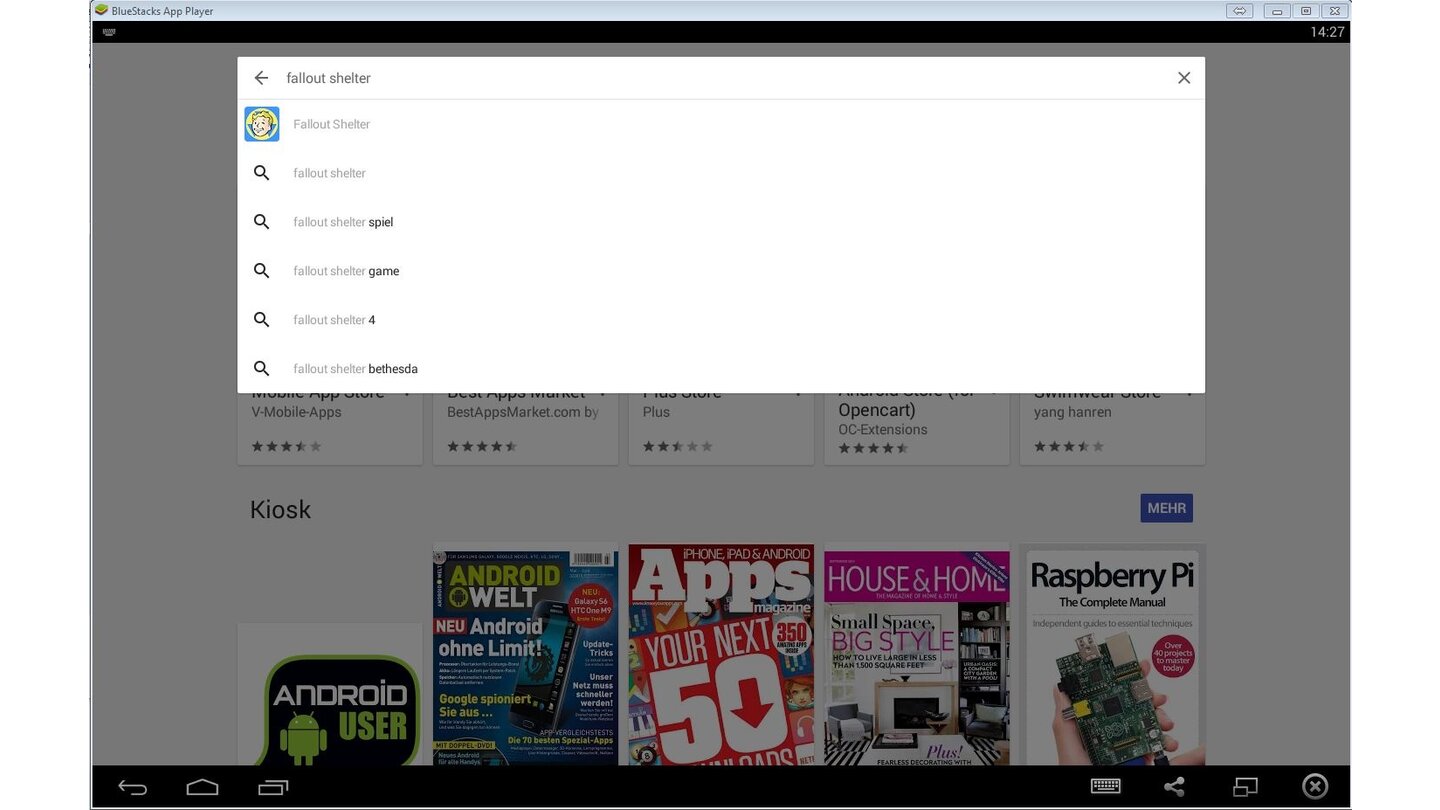Screen dimensions: 1440x810
Task: Open the on-screen keyboard icon
Action: [1105, 787]
